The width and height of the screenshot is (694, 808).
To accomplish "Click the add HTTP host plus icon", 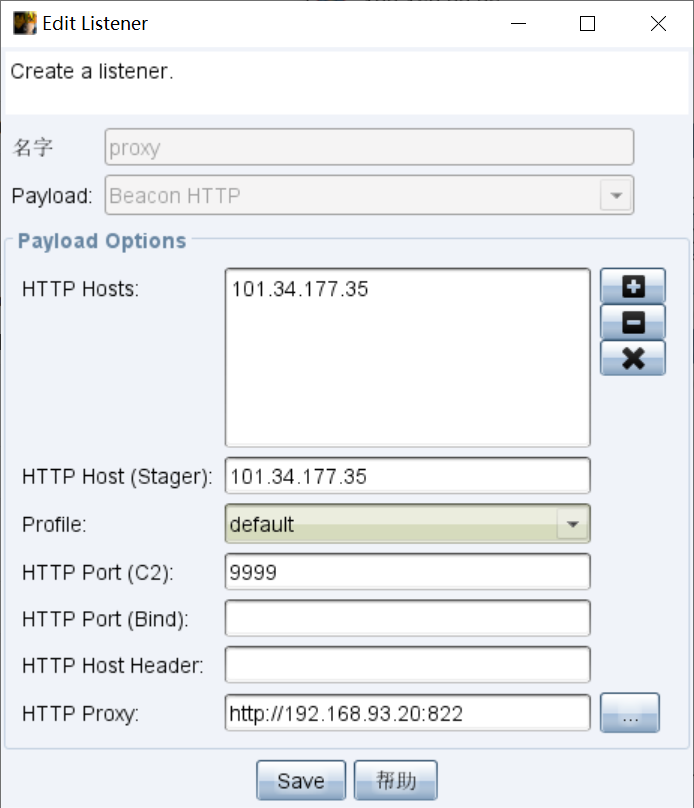I will click(x=632, y=287).
